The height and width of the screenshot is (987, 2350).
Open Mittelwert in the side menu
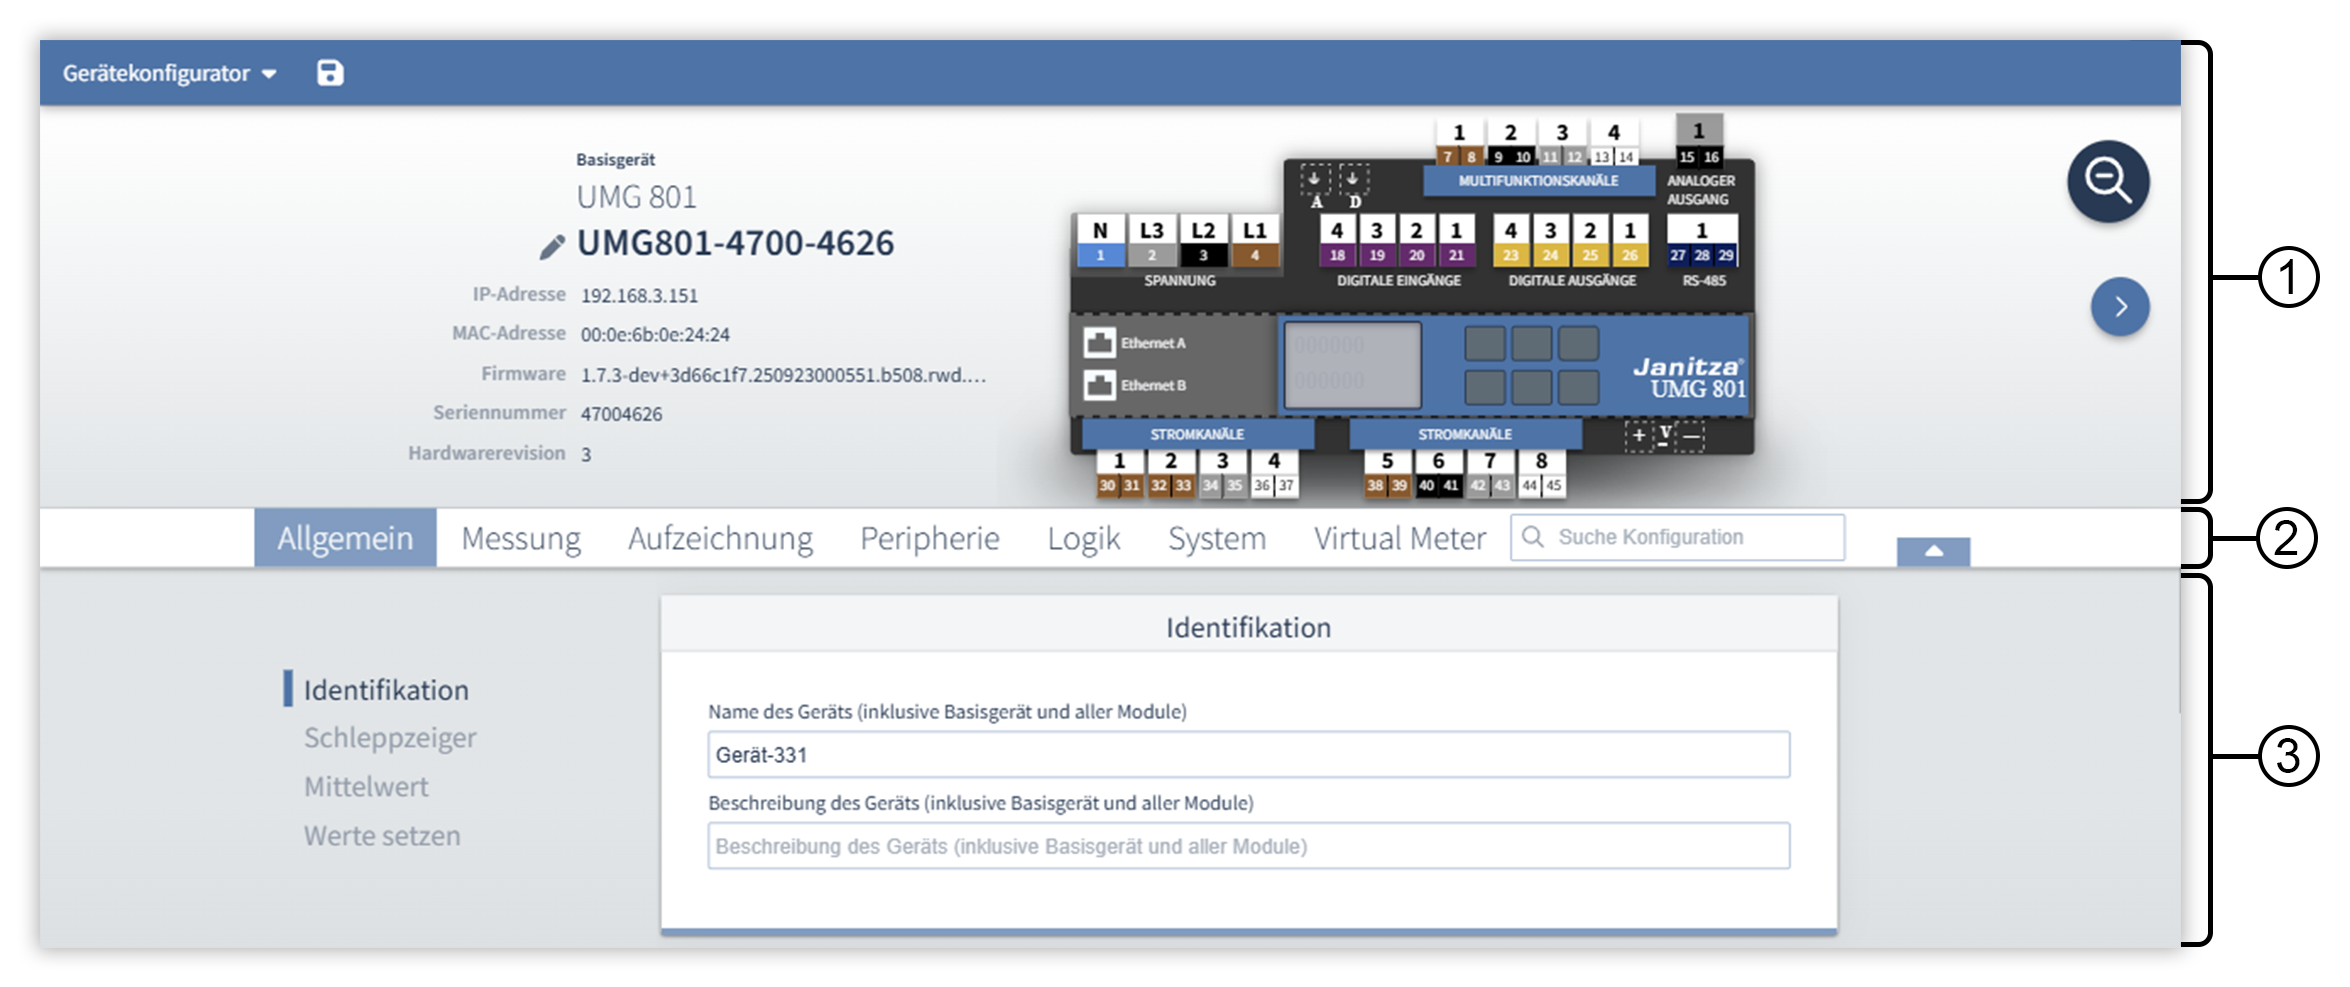point(366,787)
